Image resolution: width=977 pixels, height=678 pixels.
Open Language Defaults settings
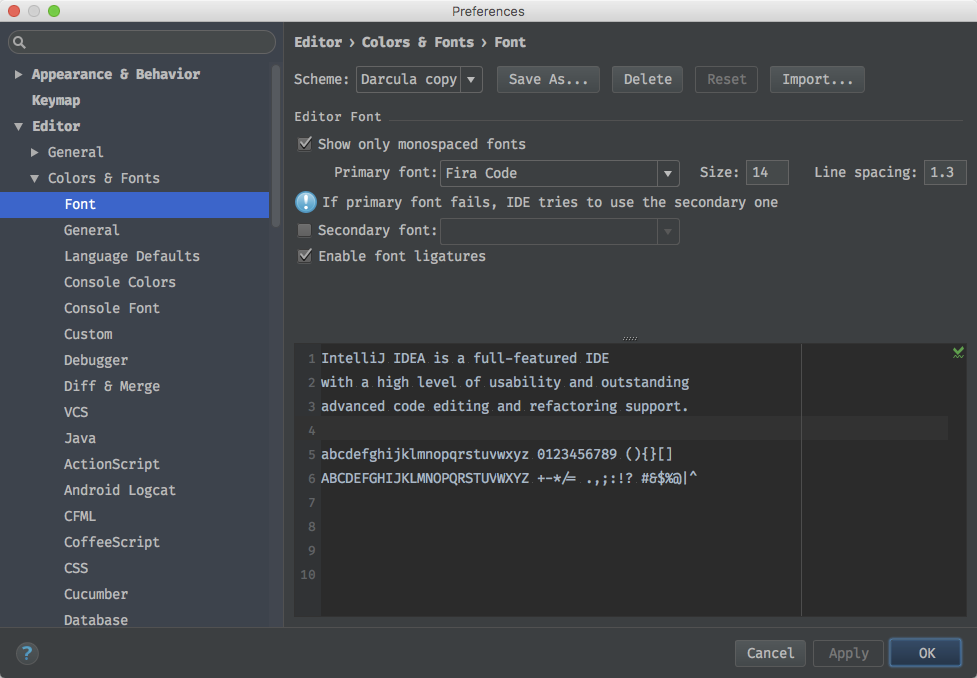click(132, 256)
